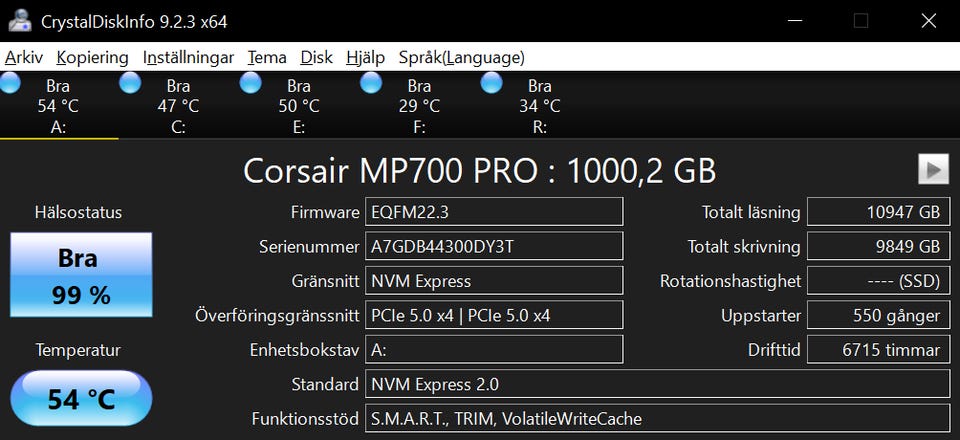Minimize the CrystalDiskInfo window
The image size is (960, 440).
coord(795,21)
